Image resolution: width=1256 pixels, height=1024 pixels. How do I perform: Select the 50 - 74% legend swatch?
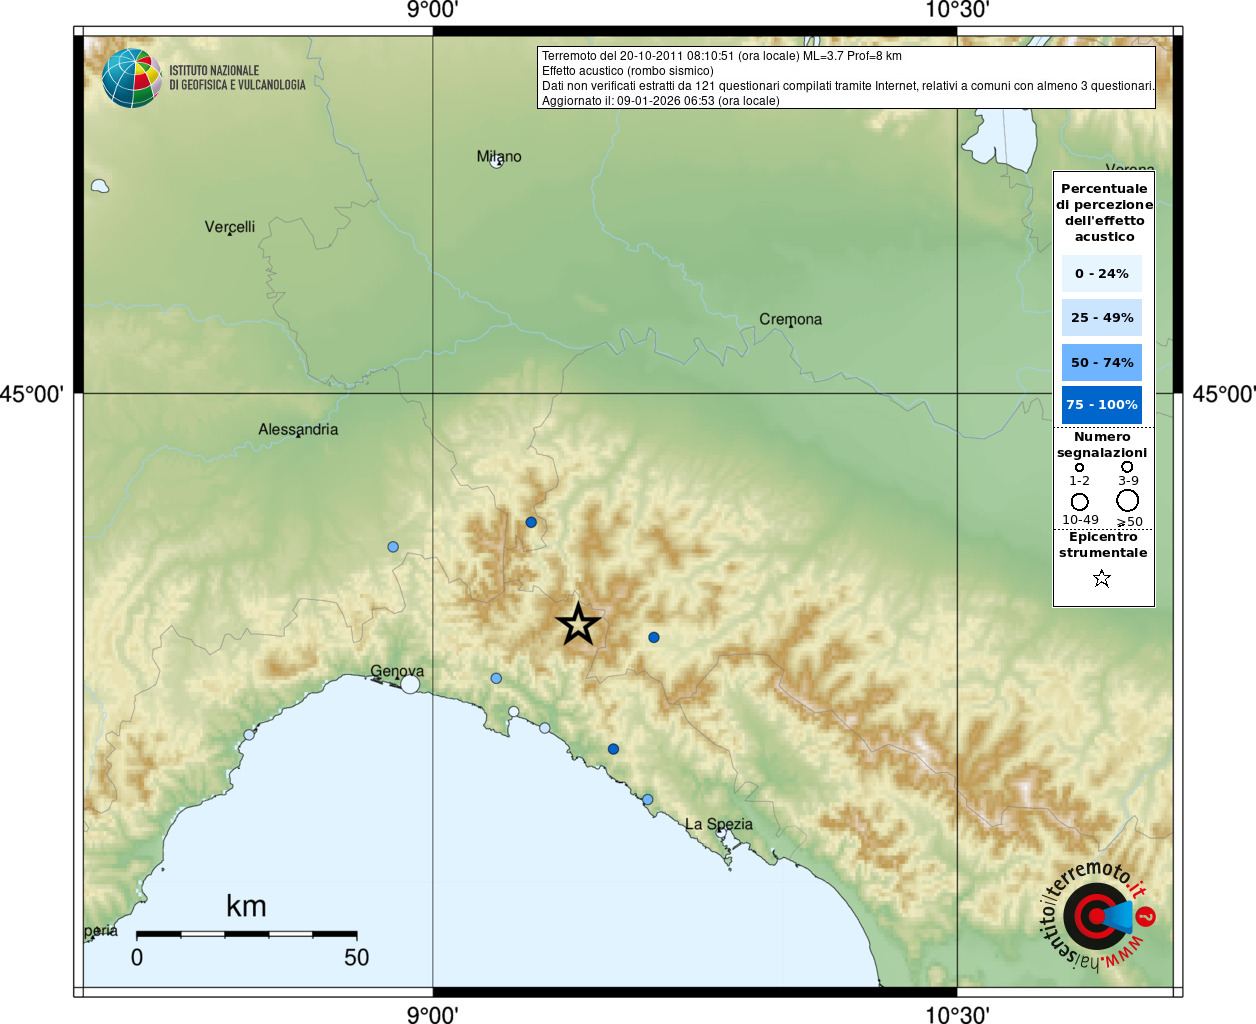pyautogui.click(x=1102, y=362)
